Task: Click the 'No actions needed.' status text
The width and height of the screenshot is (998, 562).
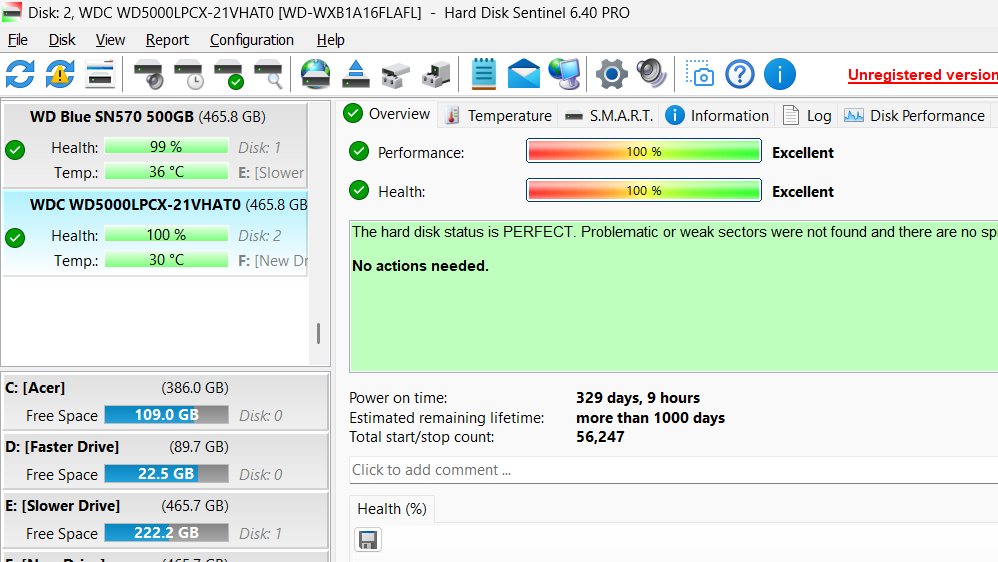Action: click(420, 266)
